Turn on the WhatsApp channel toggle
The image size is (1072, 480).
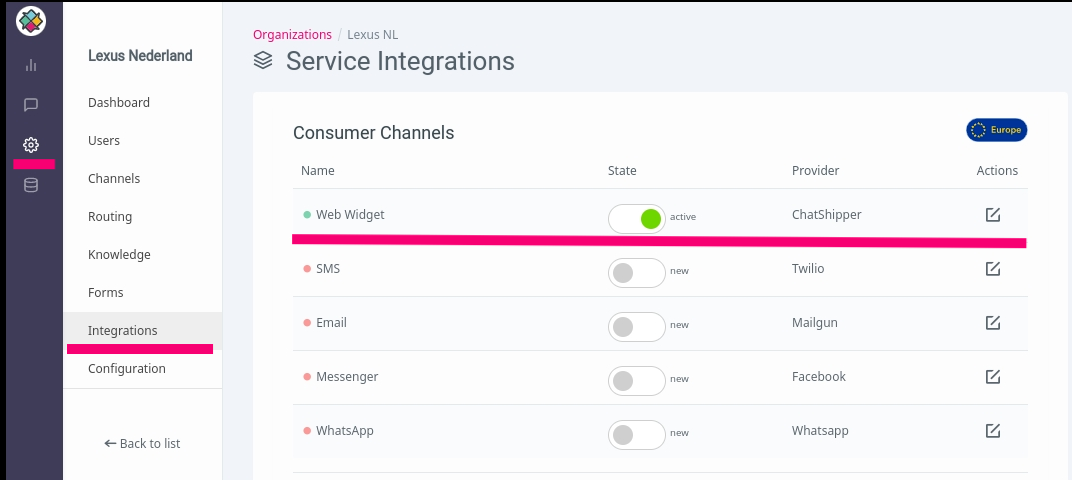click(636, 435)
